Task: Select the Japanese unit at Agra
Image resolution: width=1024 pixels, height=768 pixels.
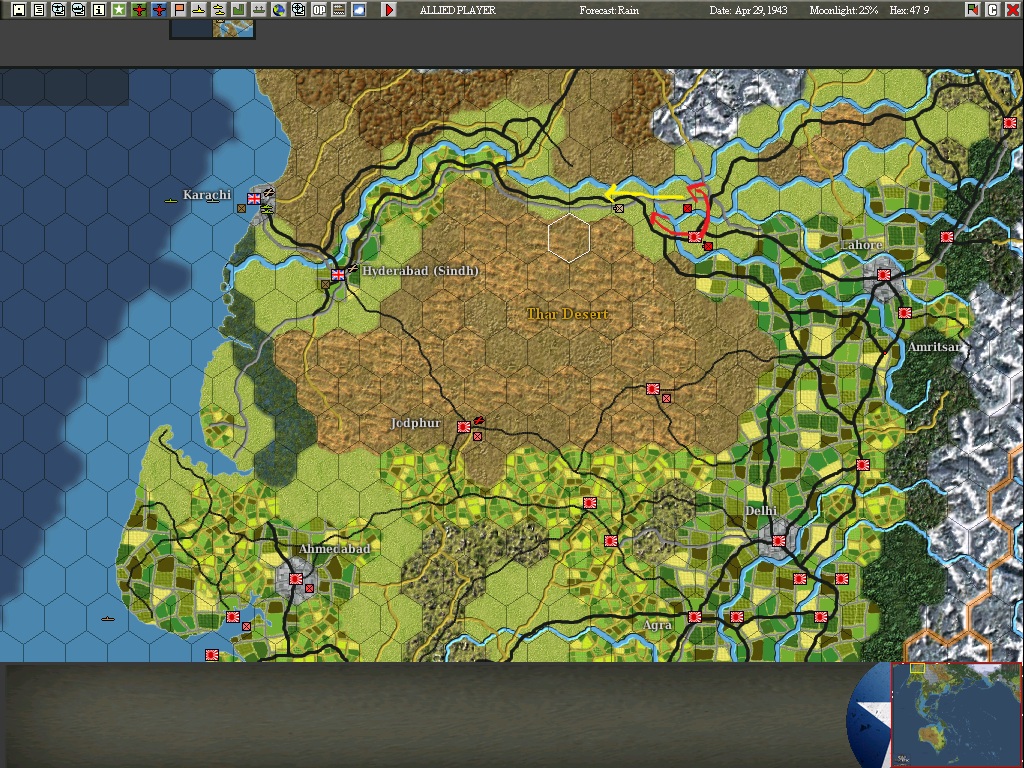Action: point(695,617)
